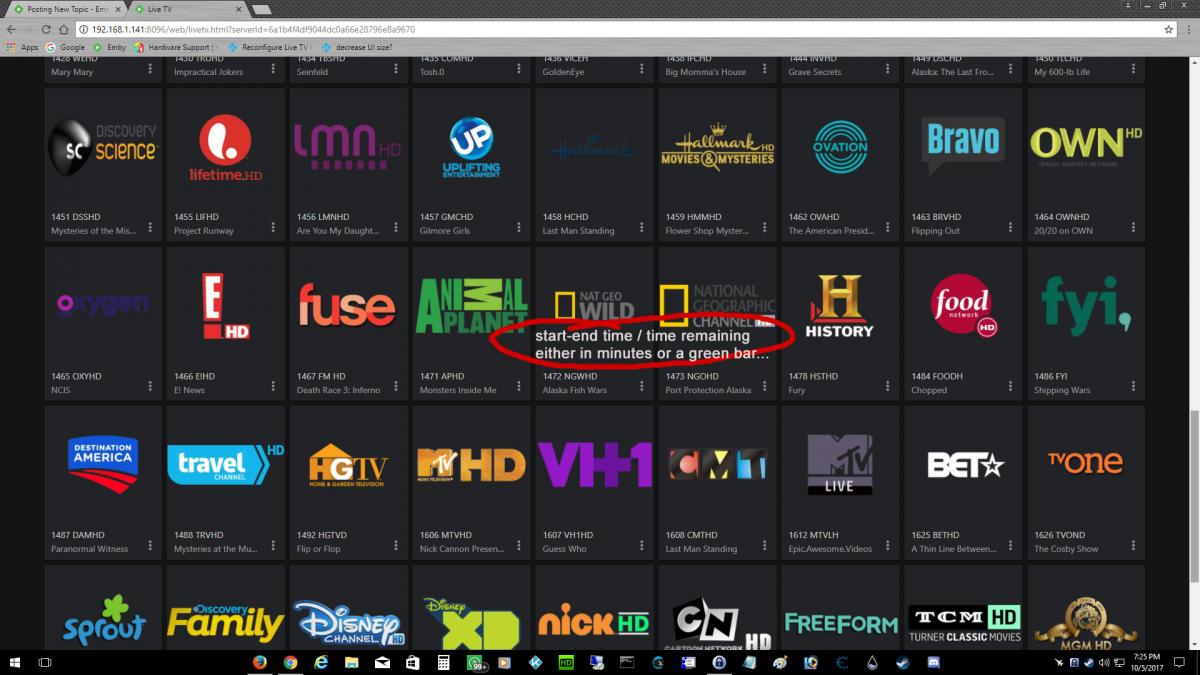The height and width of the screenshot is (675, 1200).
Task: Open three-dot menu for 1488 TRVHD
Action: pyautogui.click(x=273, y=545)
